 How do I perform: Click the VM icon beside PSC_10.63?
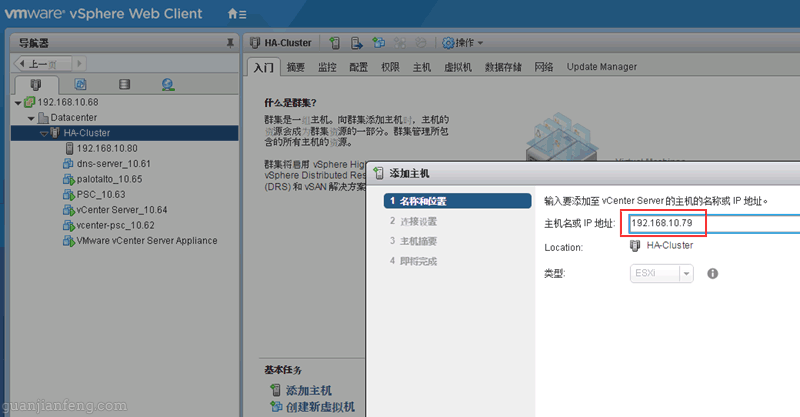click(x=68, y=194)
